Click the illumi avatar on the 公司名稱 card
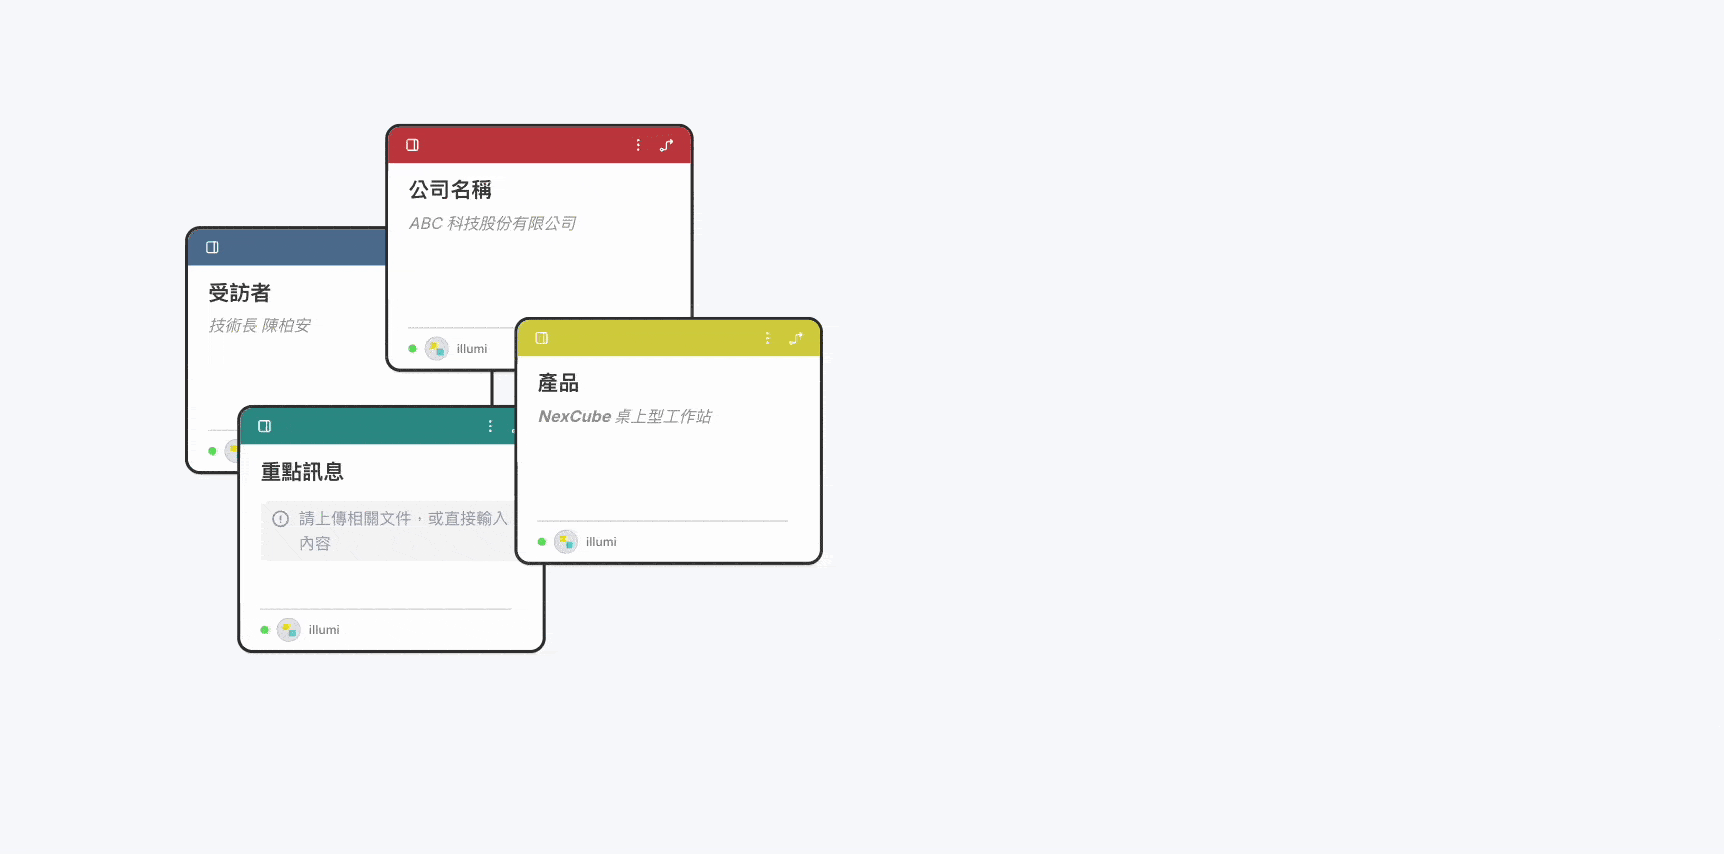Image resolution: width=1724 pixels, height=854 pixels. pos(436,349)
